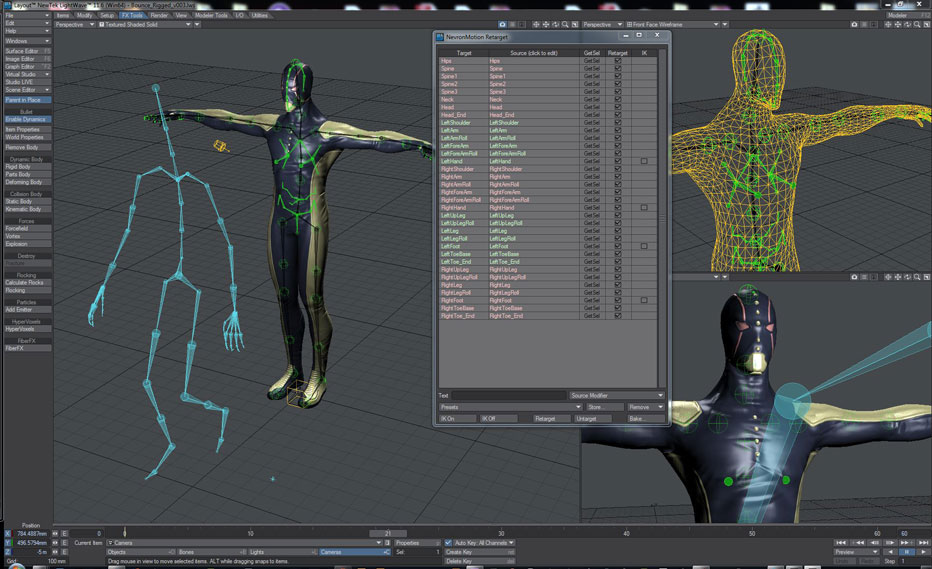Toggle the Auto Key checkbox
932x569 pixels.
point(448,543)
